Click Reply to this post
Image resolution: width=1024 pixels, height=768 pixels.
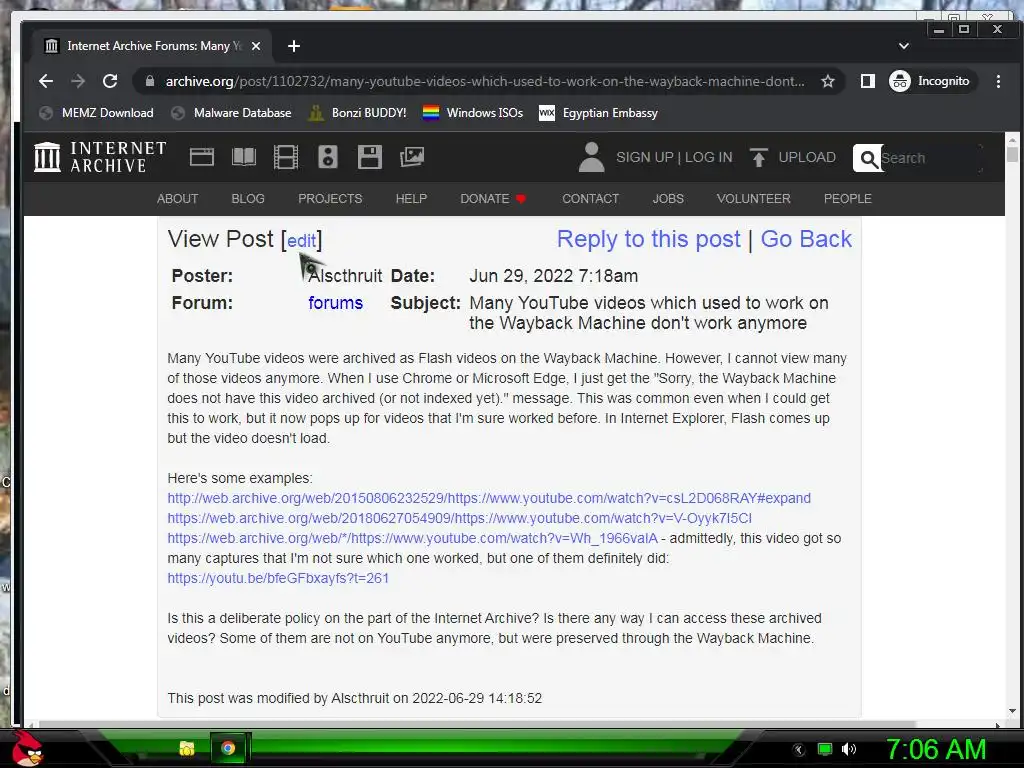pyautogui.click(x=648, y=239)
